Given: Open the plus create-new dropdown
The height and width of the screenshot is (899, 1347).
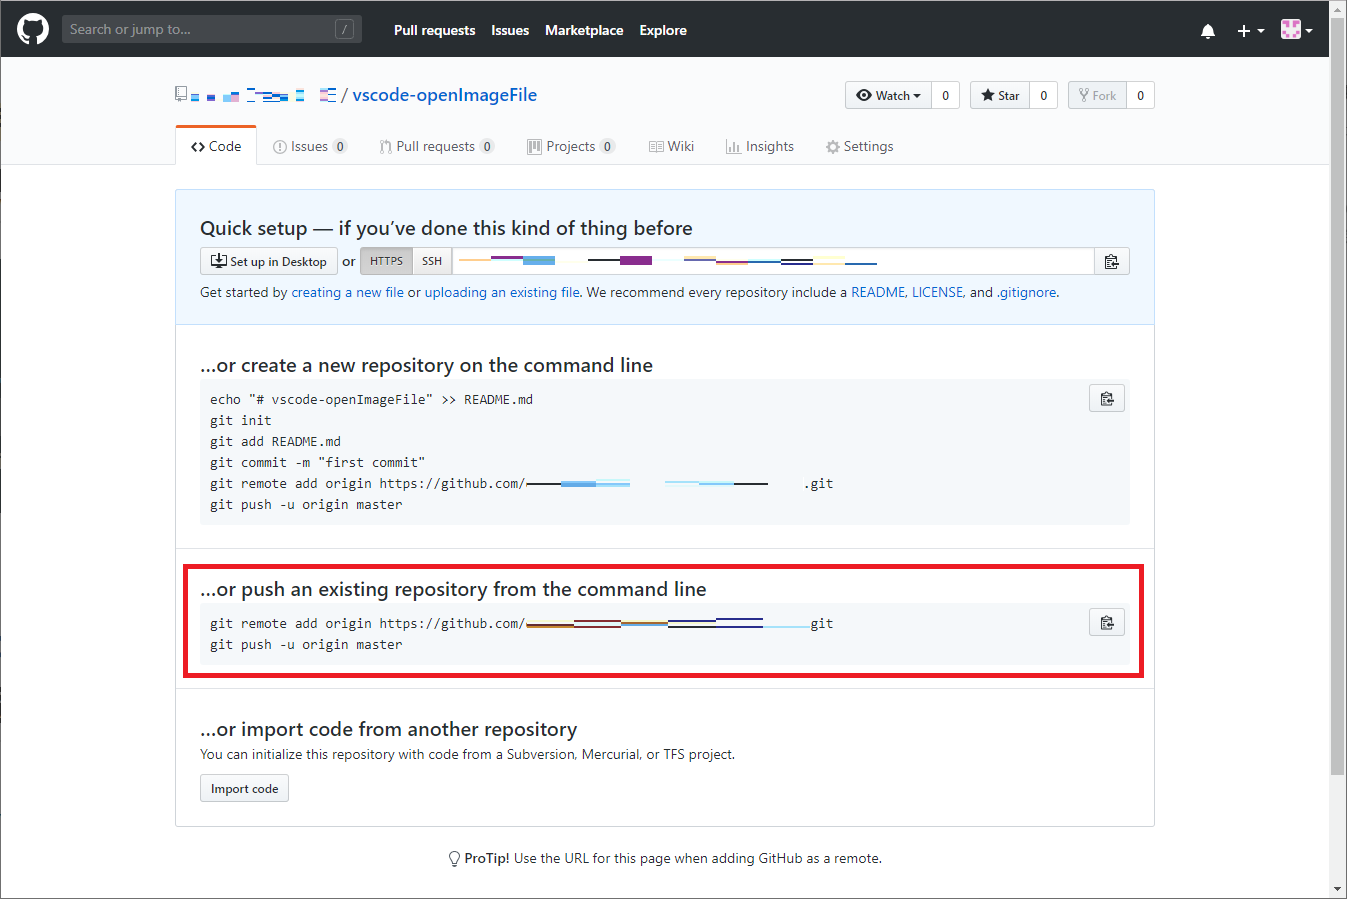Looking at the screenshot, I should click(x=1250, y=30).
